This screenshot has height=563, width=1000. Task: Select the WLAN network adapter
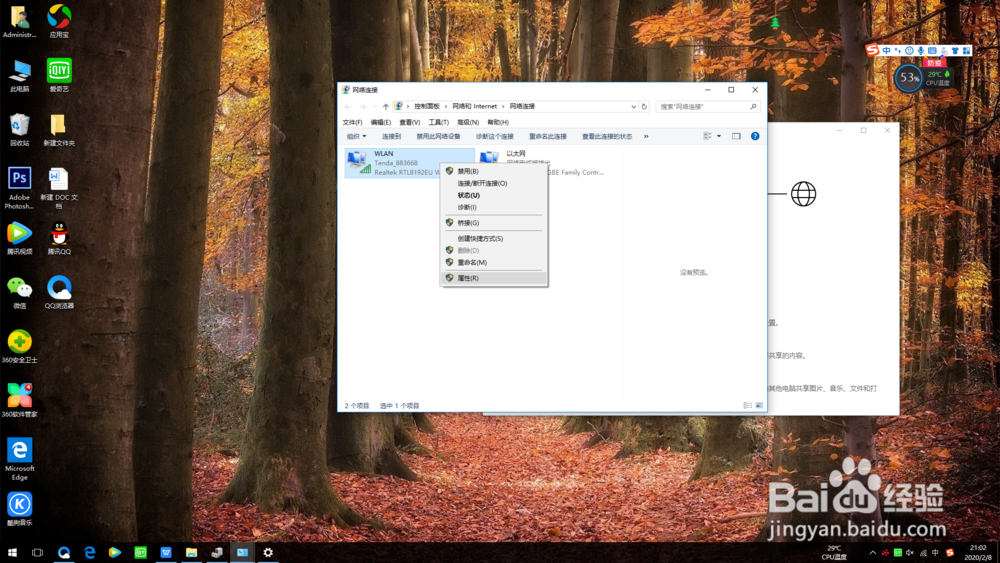tap(409, 163)
